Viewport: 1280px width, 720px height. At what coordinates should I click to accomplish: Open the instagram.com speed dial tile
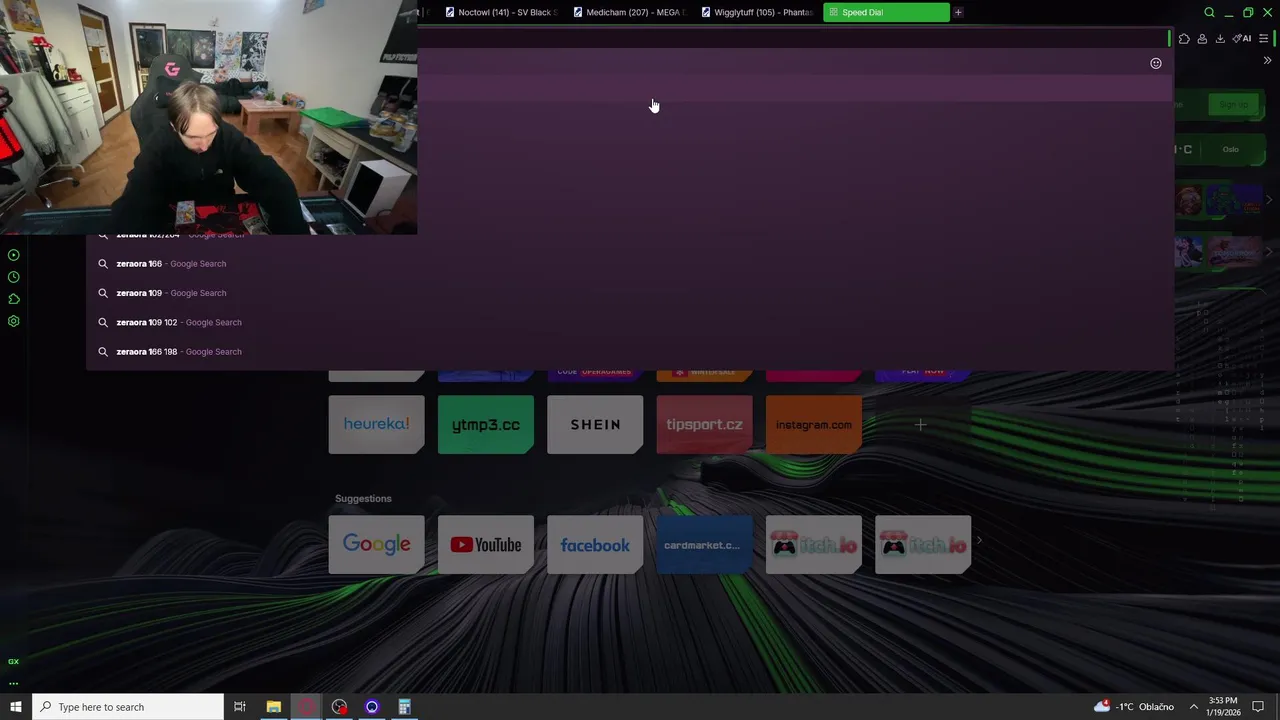pos(813,424)
